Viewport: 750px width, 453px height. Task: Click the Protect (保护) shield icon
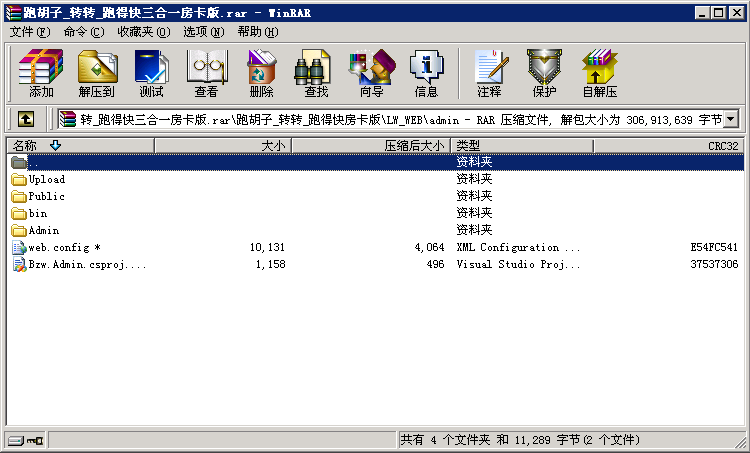click(x=544, y=74)
